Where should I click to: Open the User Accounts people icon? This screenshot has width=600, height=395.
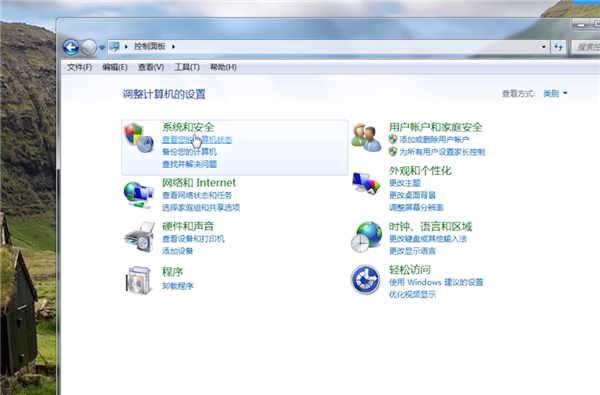pyautogui.click(x=366, y=137)
